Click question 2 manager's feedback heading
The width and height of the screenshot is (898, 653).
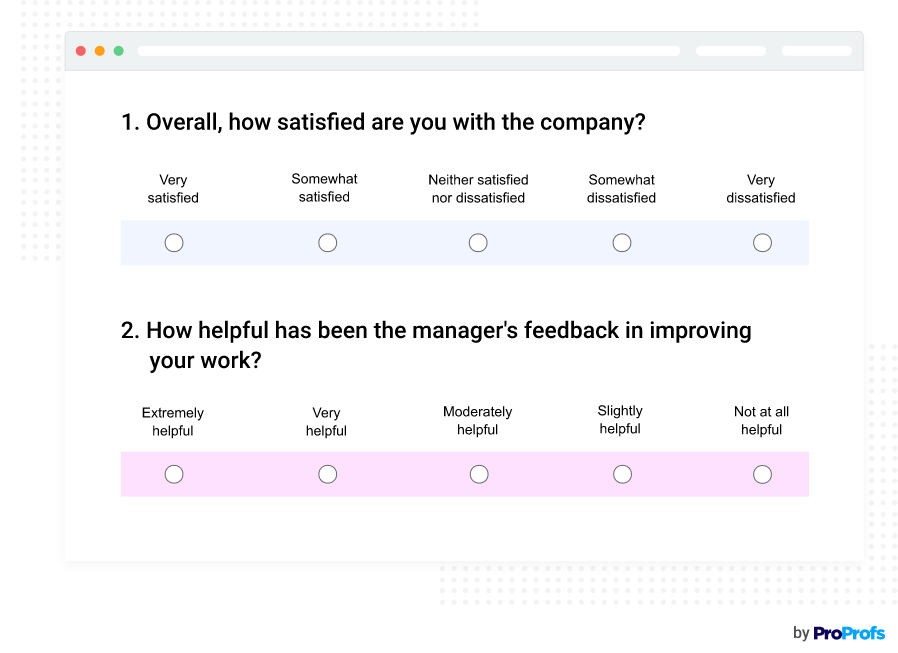coord(436,344)
